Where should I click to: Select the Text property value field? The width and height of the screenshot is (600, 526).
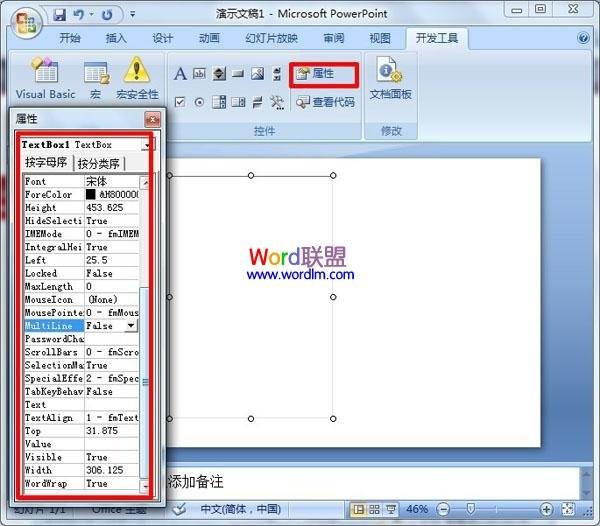112,404
